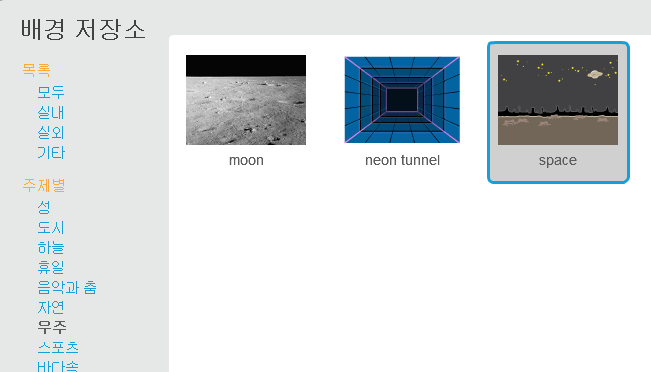This screenshot has height=372, width=651.
Task: Filter backdrops by 실내 category
Action: point(51,113)
